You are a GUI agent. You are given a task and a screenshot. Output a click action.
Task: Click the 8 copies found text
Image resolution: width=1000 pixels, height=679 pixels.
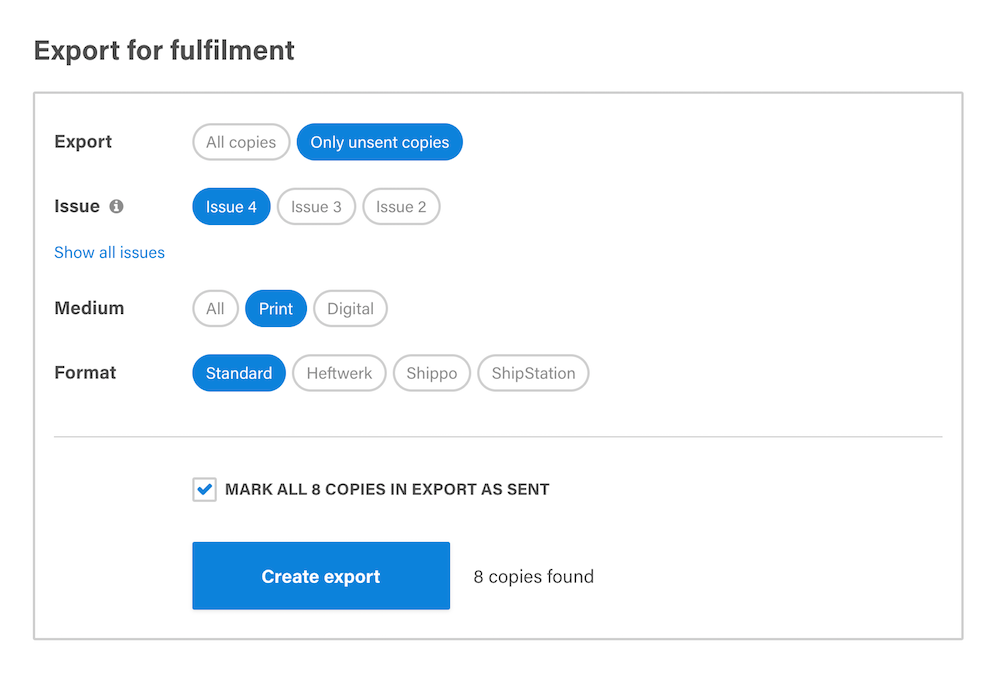pos(534,576)
